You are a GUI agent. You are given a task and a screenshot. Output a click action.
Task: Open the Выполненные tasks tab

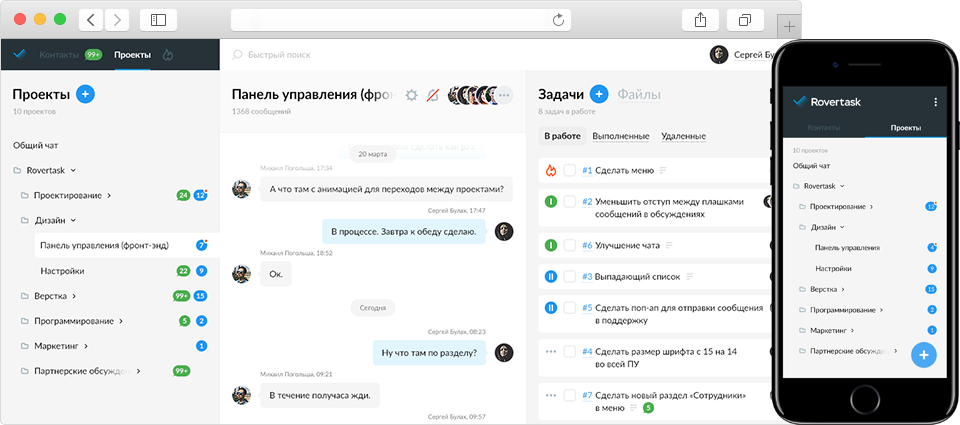click(620, 136)
